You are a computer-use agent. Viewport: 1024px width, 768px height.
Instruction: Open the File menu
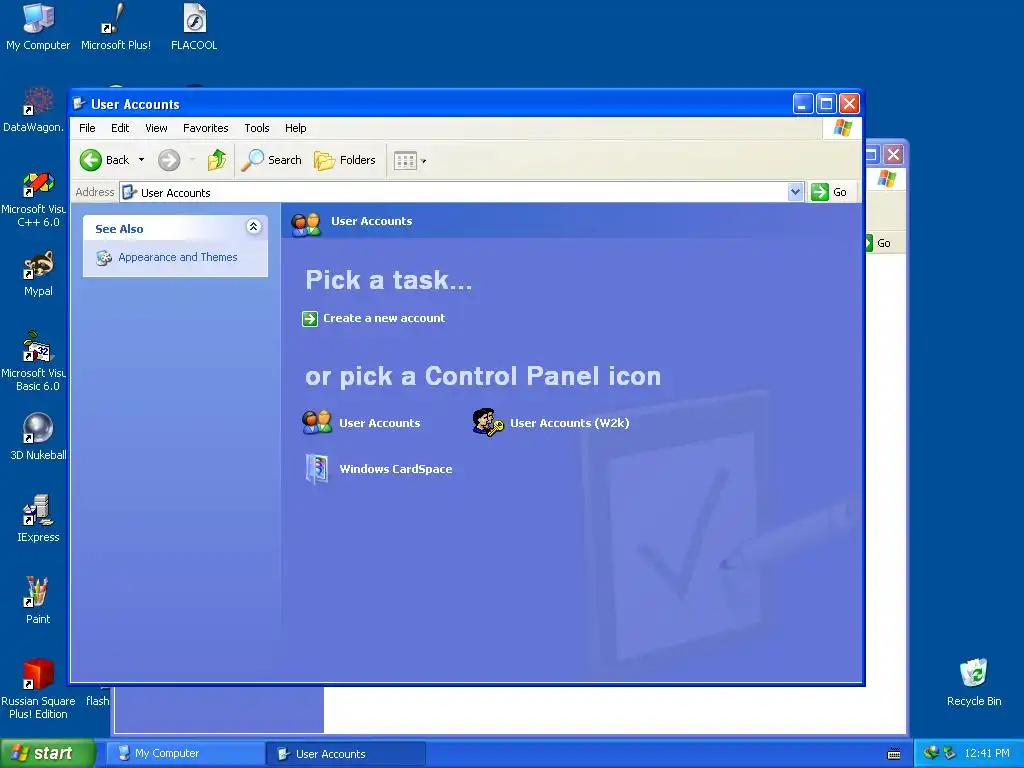coord(87,128)
